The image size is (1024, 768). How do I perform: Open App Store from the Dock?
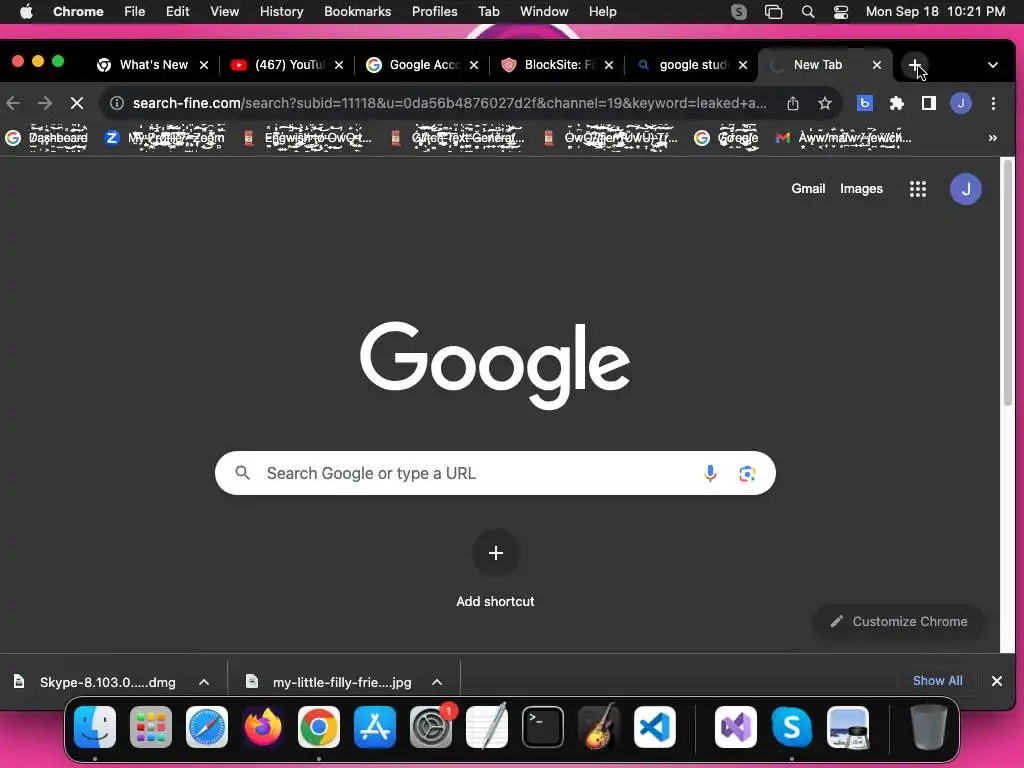[x=375, y=727]
